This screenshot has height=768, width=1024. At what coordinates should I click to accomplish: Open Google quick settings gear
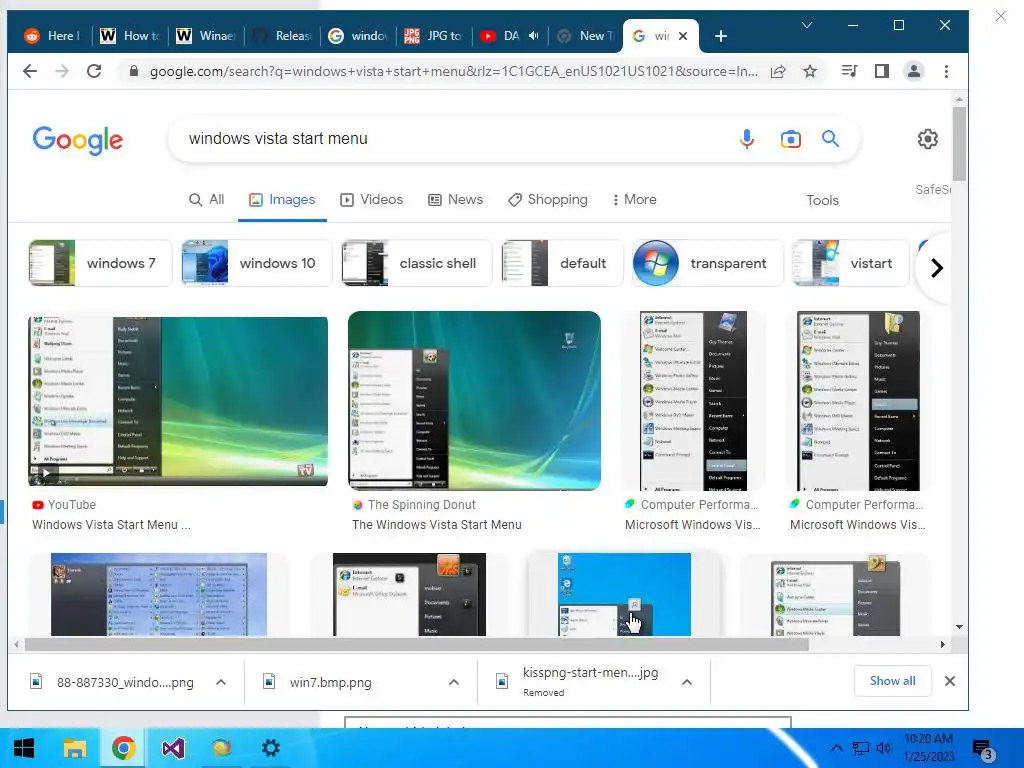click(x=927, y=138)
